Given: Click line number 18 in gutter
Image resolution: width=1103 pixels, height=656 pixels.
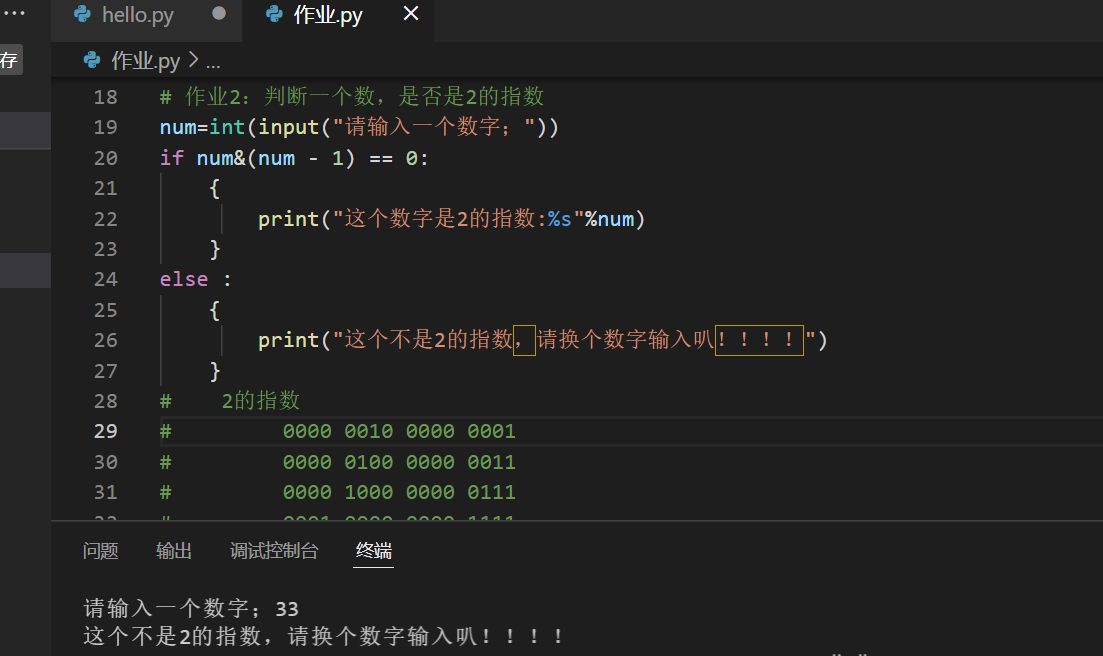Looking at the screenshot, I should (x=106, y=97).
